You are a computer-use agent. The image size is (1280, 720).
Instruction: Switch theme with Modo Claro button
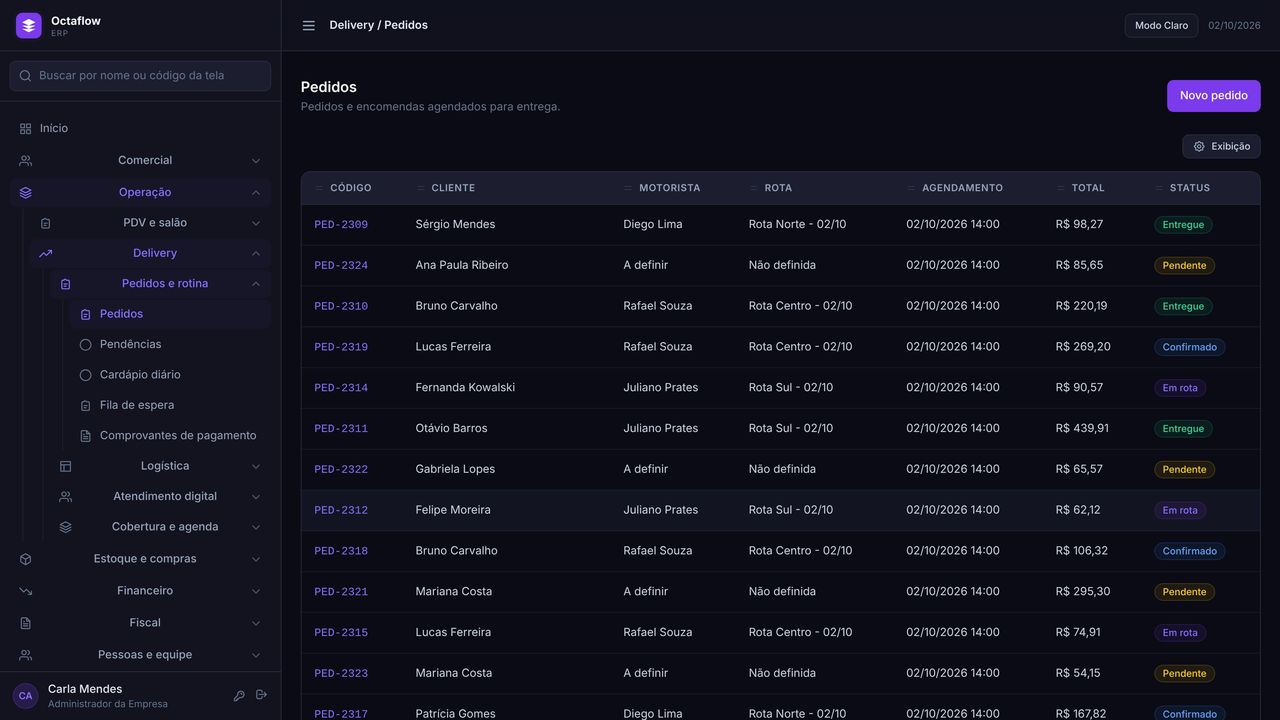point(1161,26)
